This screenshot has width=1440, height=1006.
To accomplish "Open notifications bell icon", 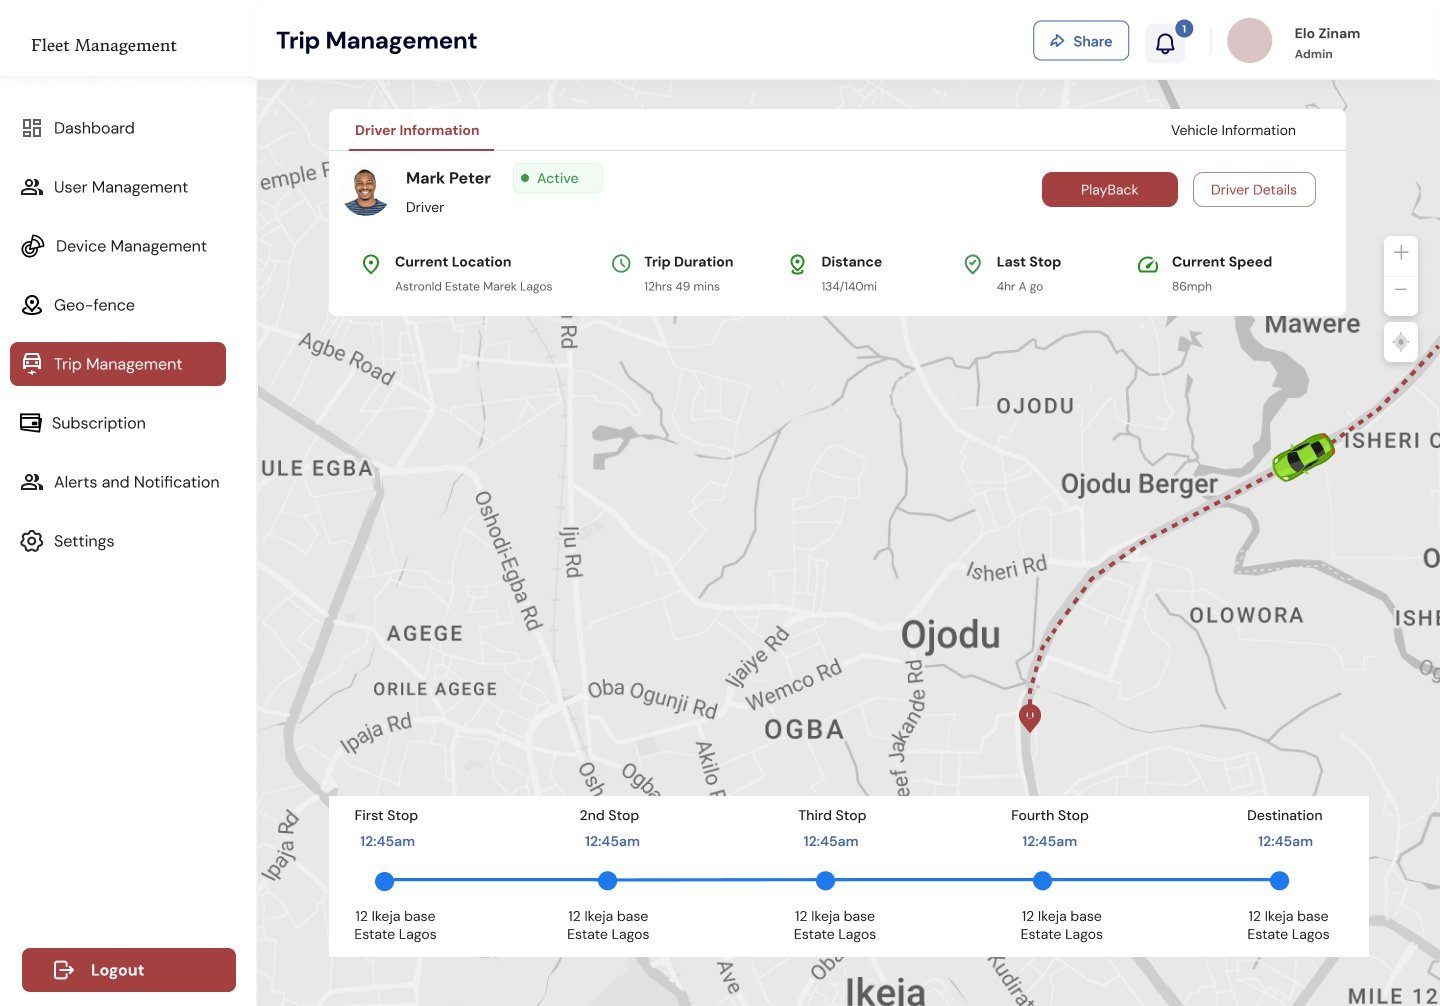I will pyautogui.click(x=1165, y=43).
